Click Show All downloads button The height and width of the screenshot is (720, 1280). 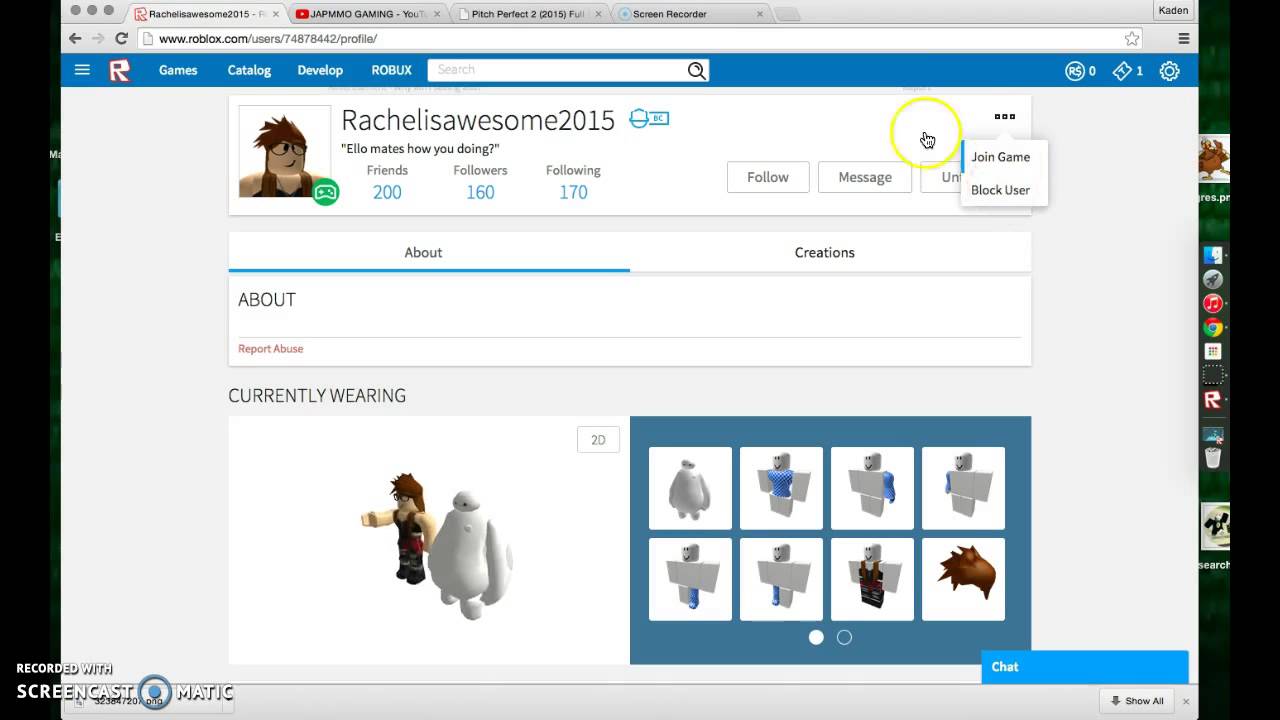point(1137,701)
